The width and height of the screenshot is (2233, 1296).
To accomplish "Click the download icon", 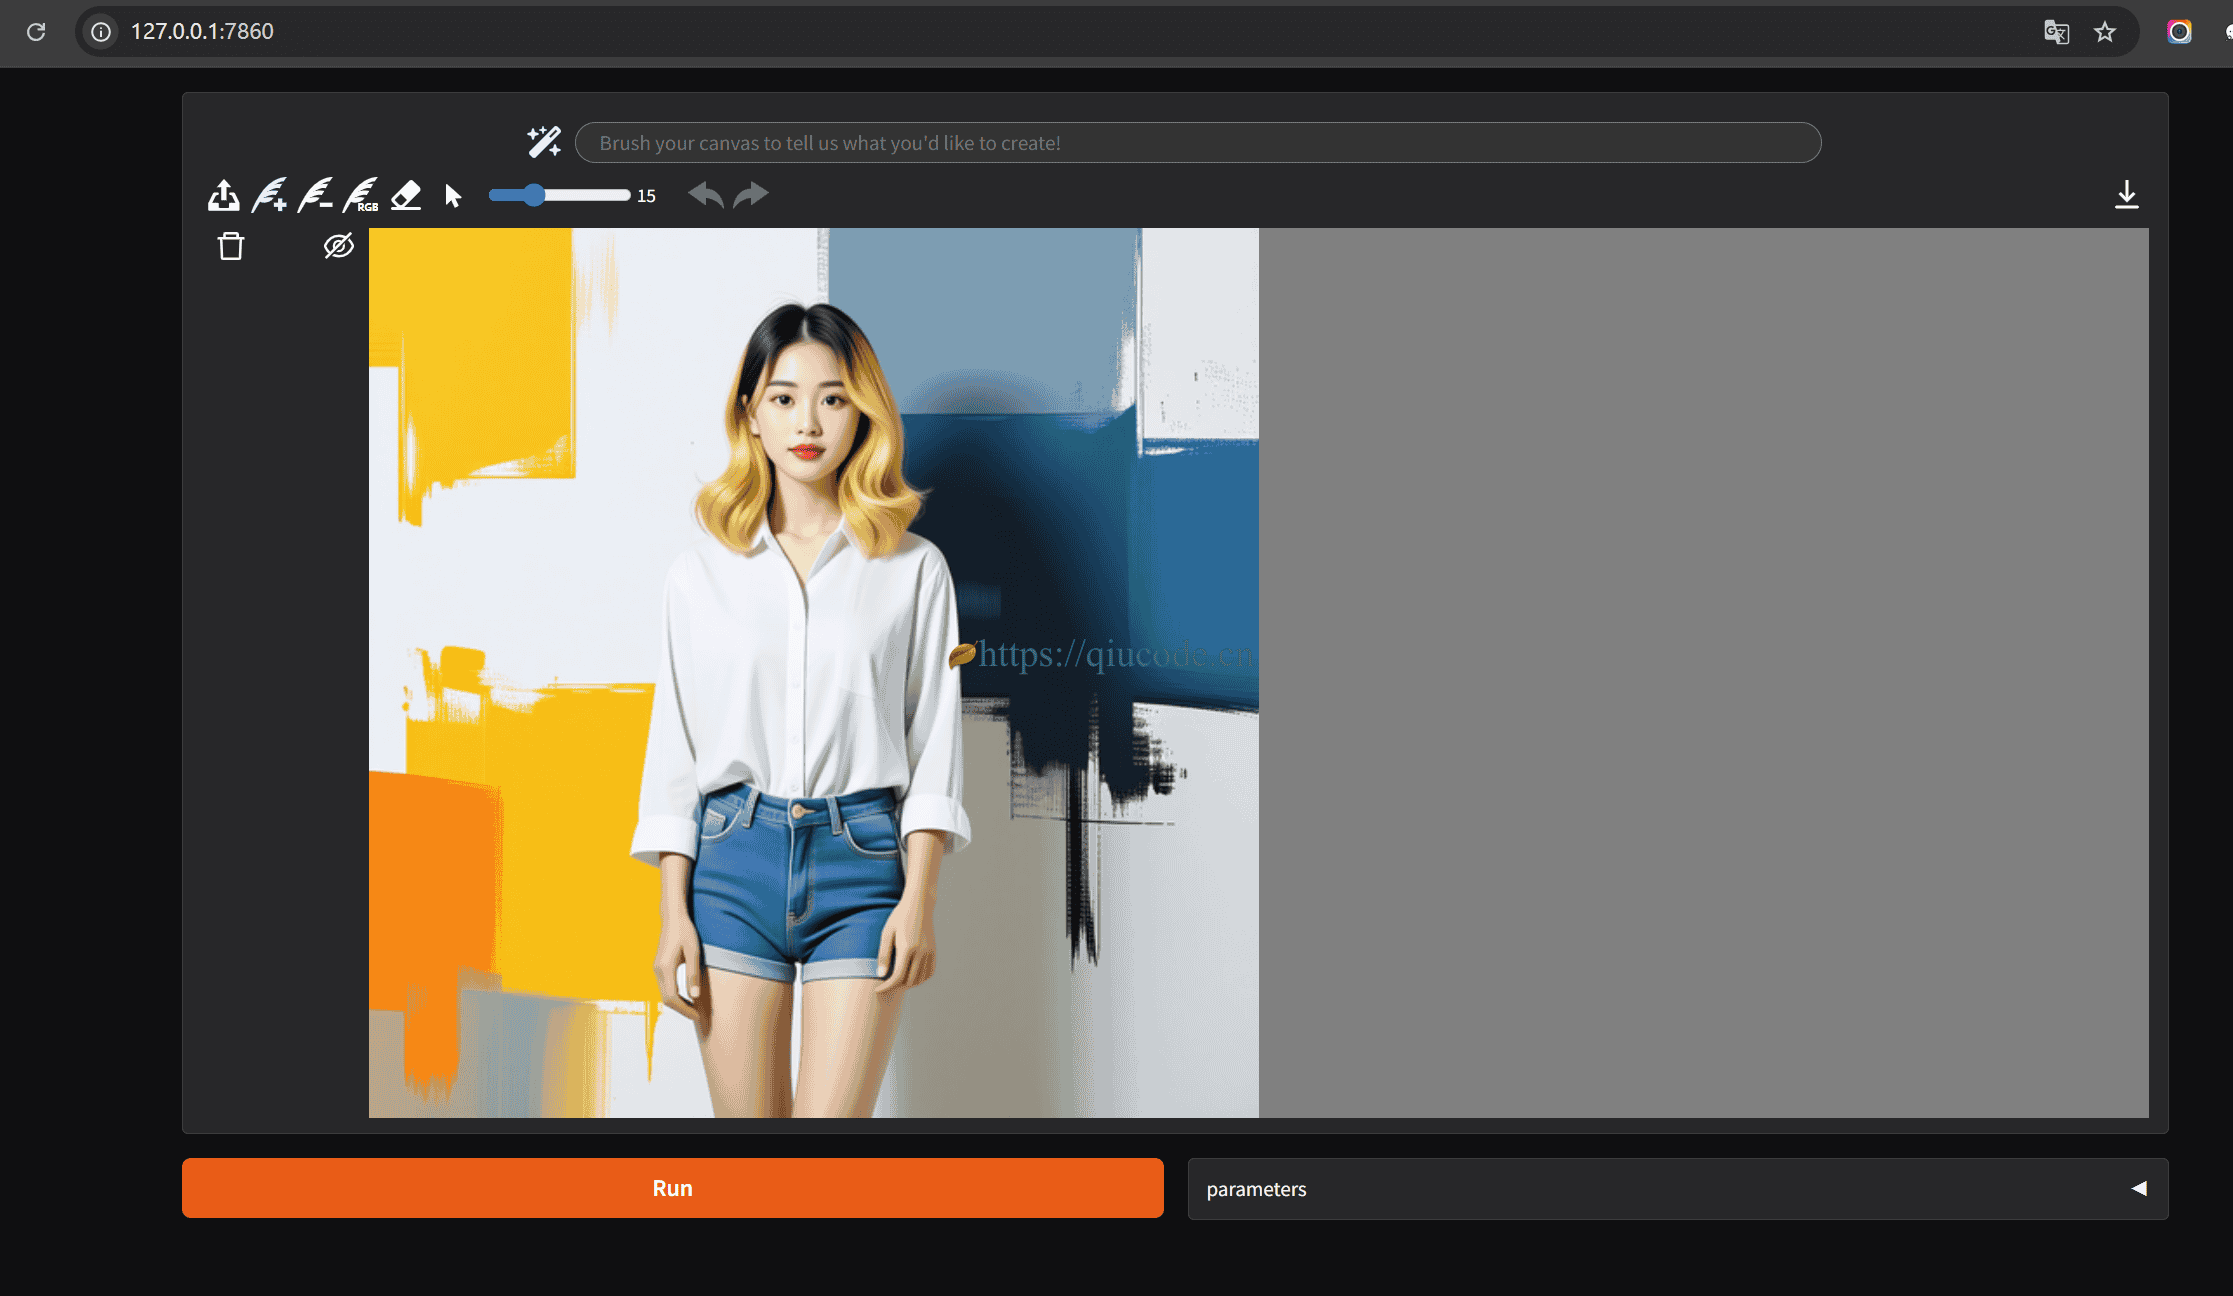I will [2127, 195].
